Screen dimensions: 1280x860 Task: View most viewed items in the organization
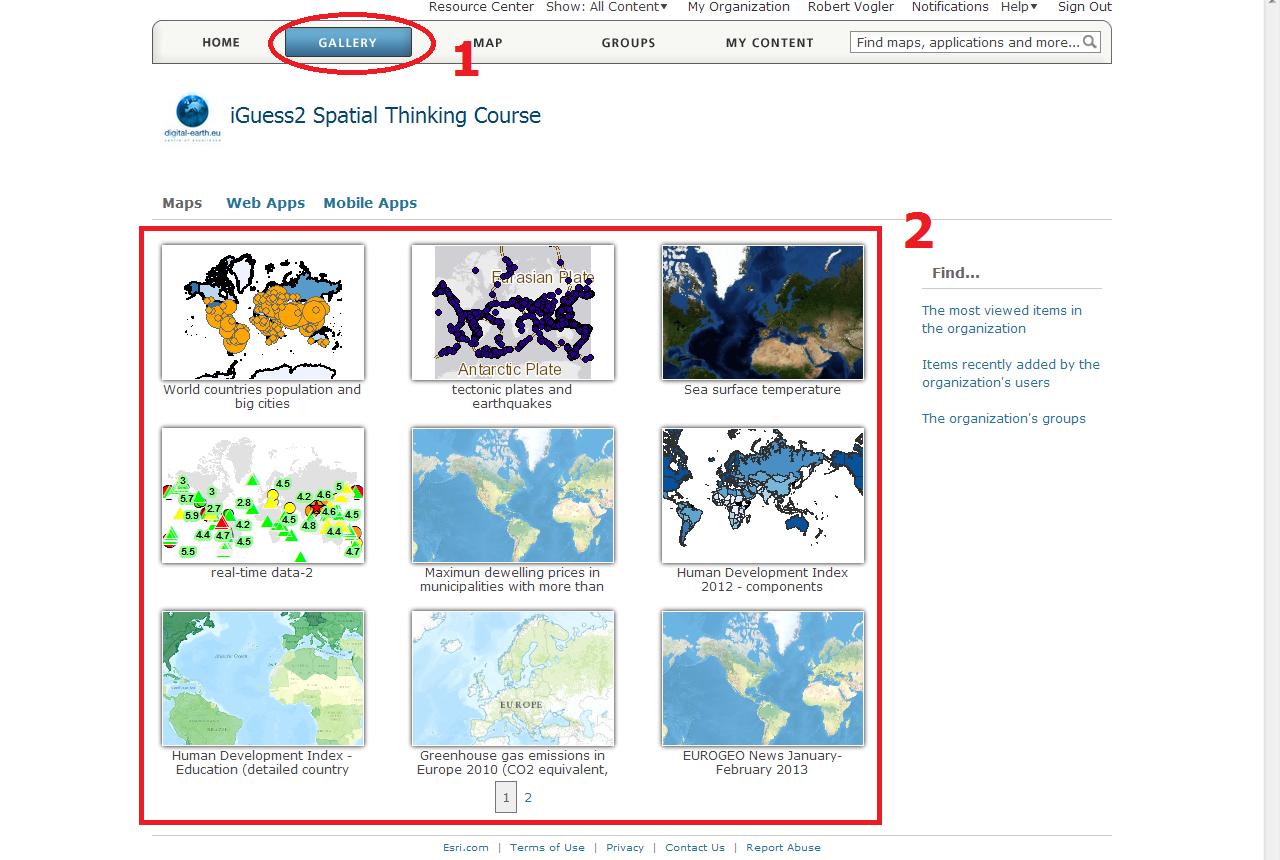(x=1002, y=319)
